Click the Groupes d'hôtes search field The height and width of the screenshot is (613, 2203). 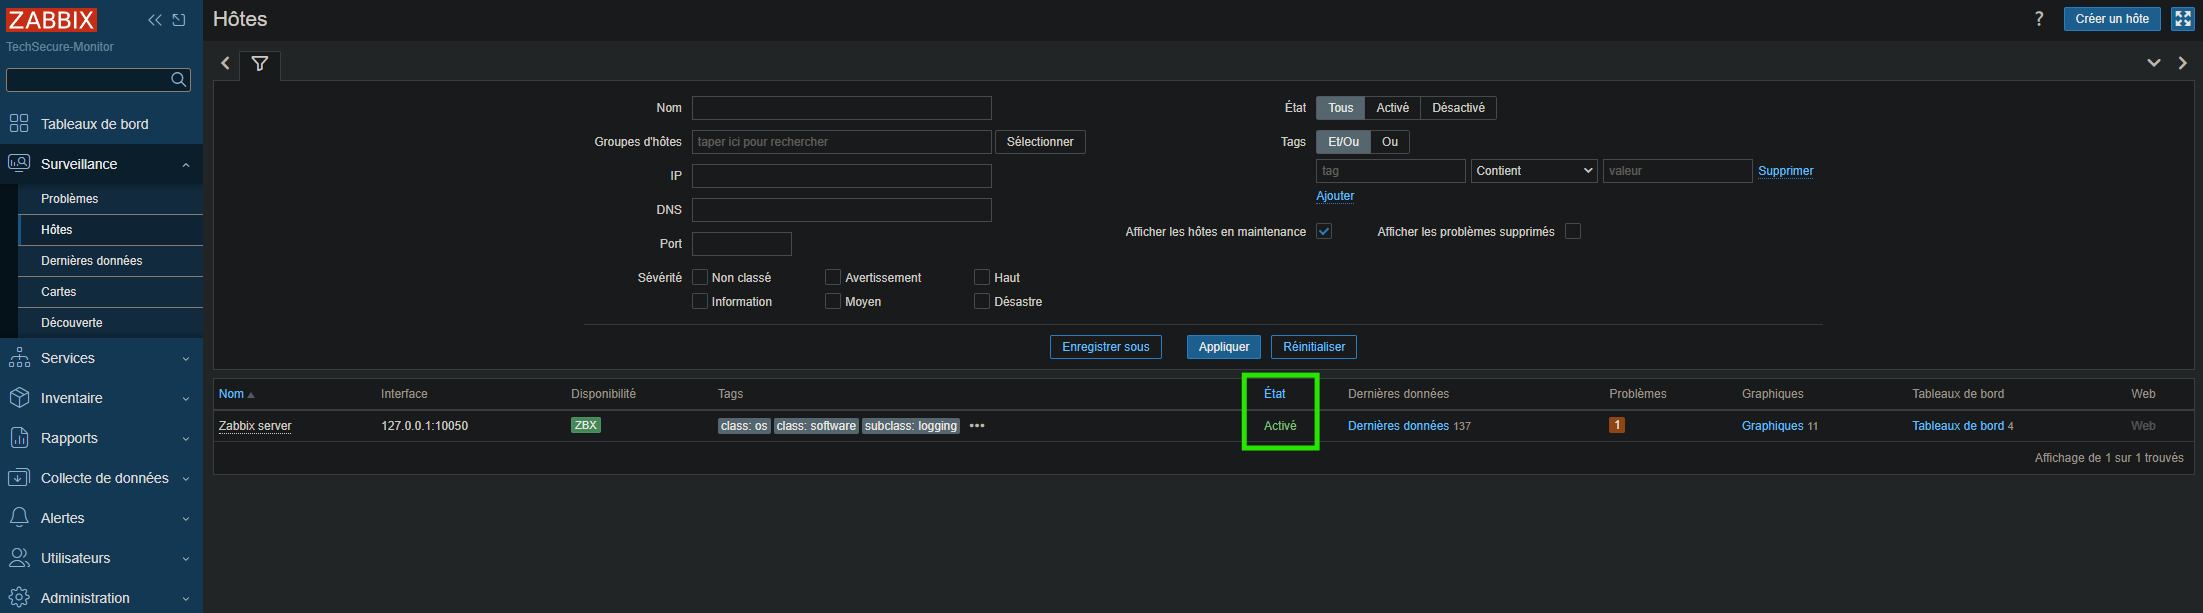click(x=841, y=142)
